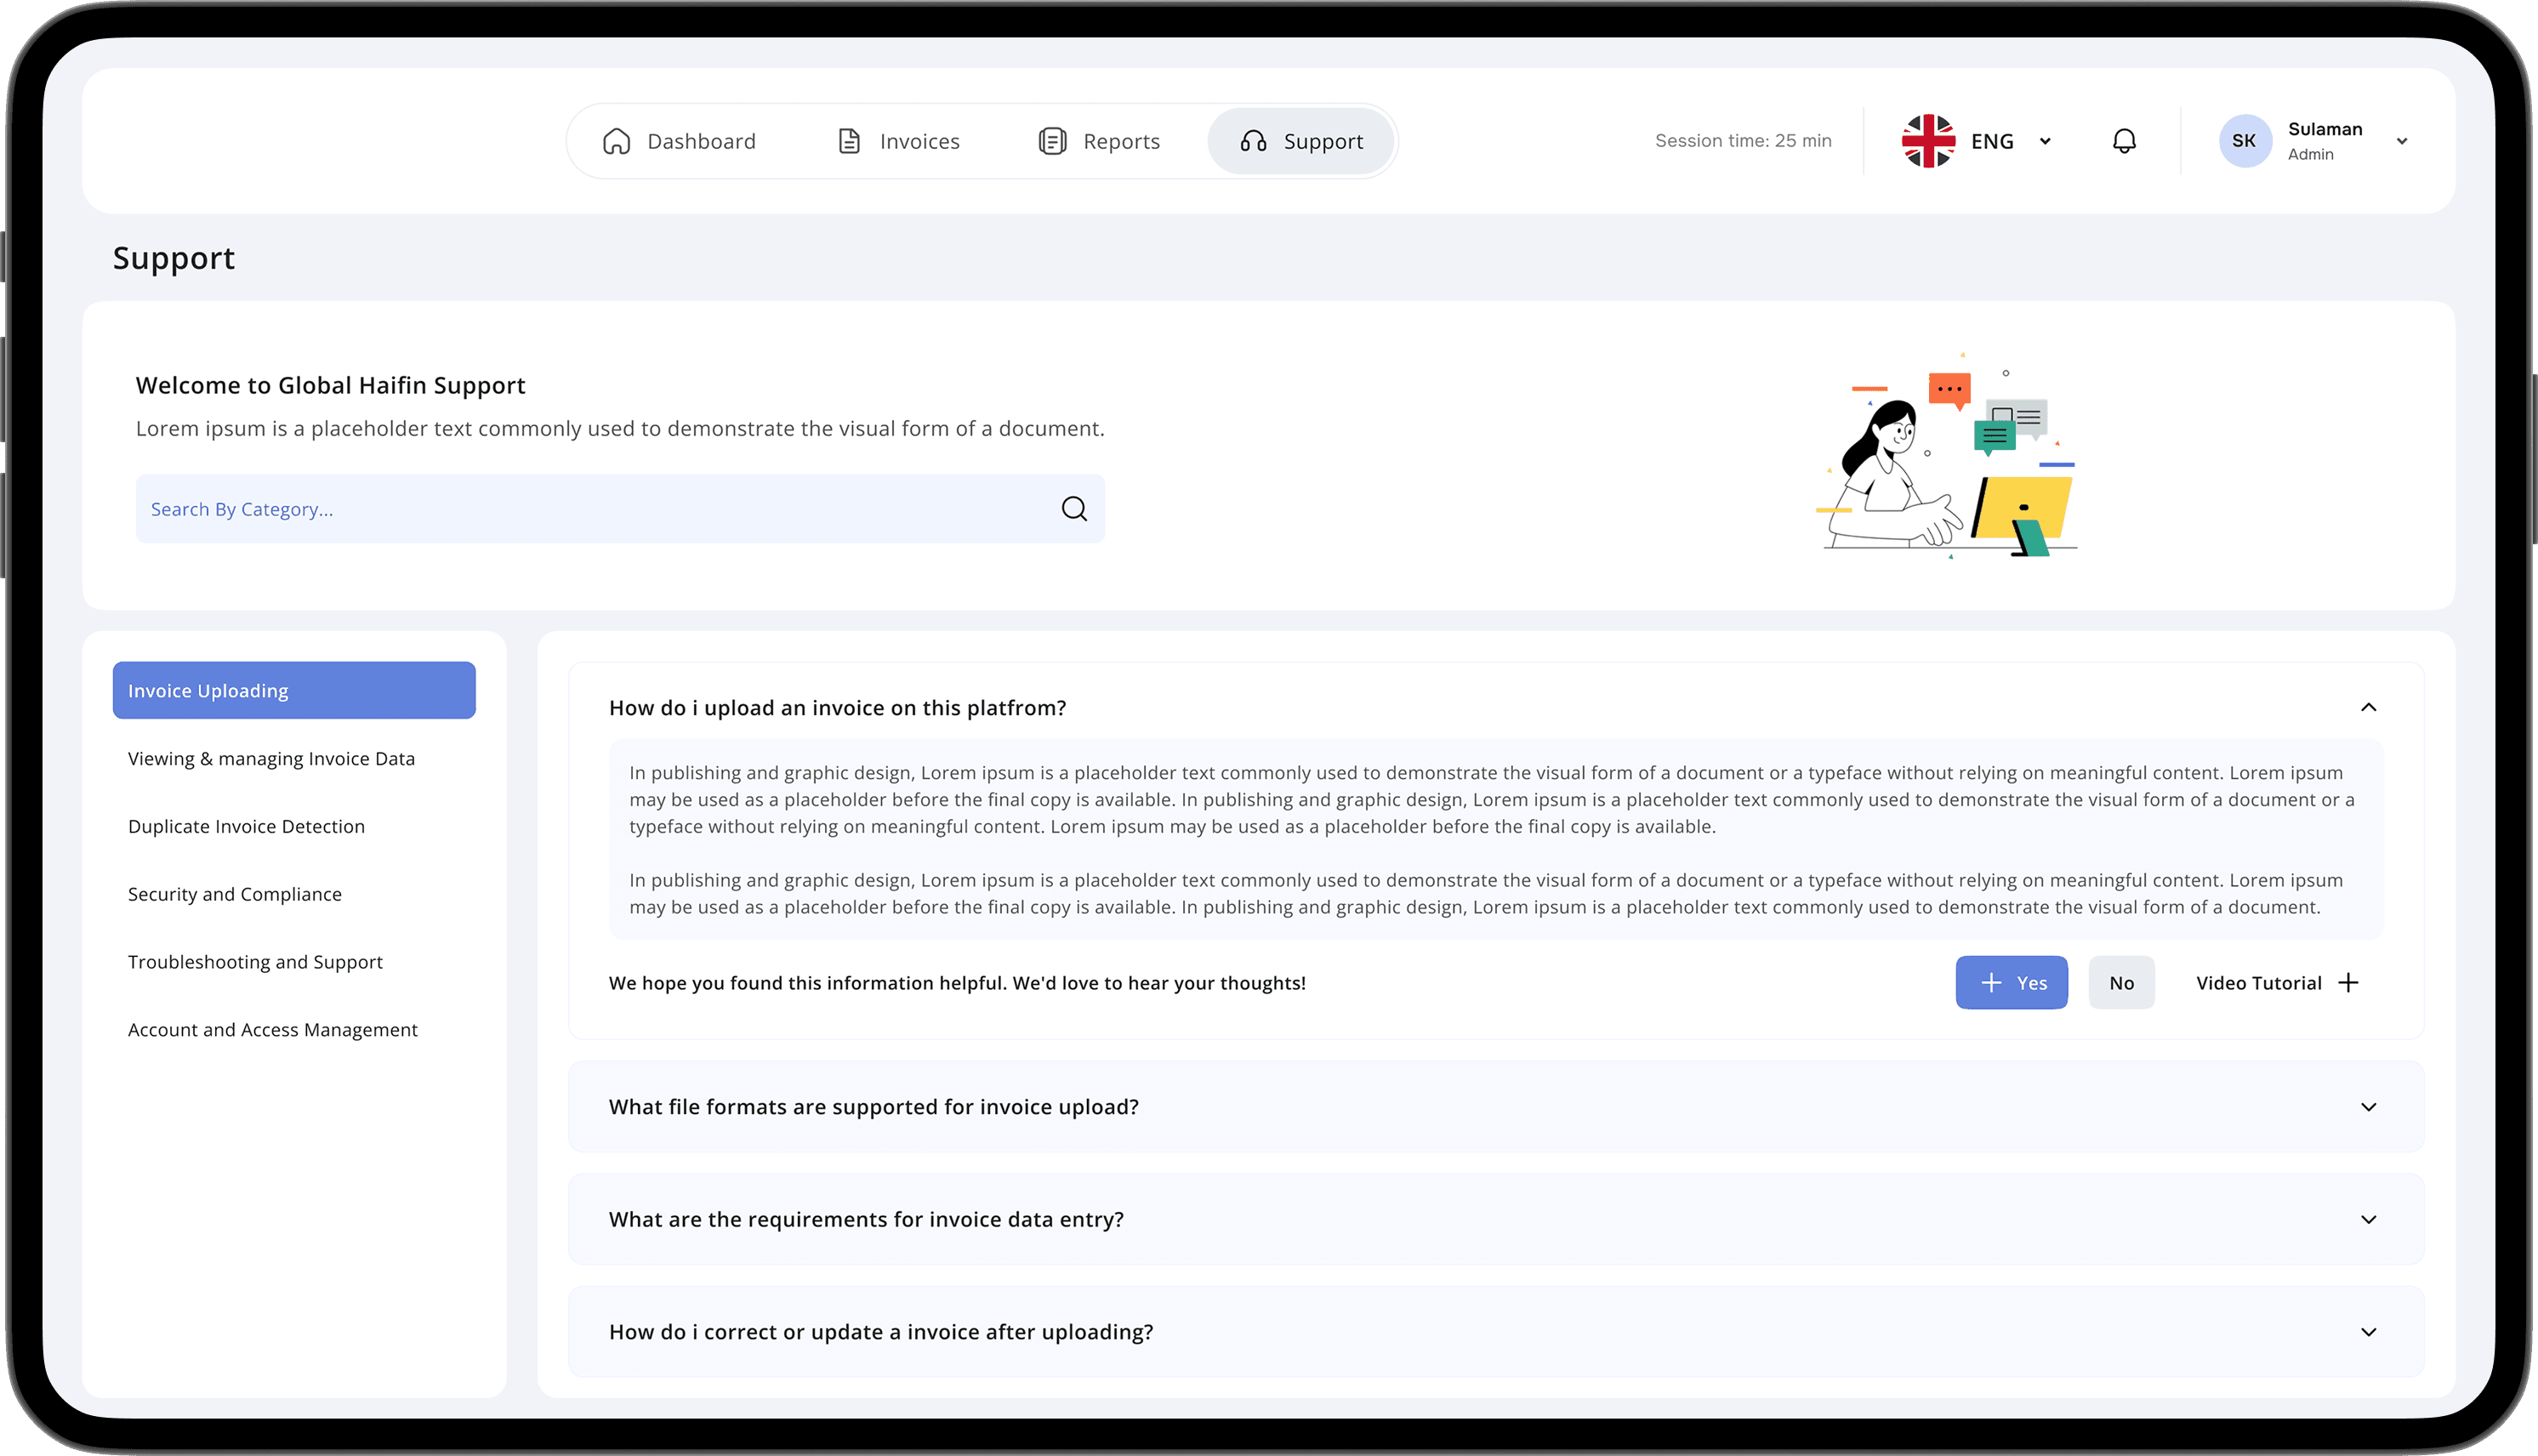Open the Dashboard tab

click(x=680, y=141)
